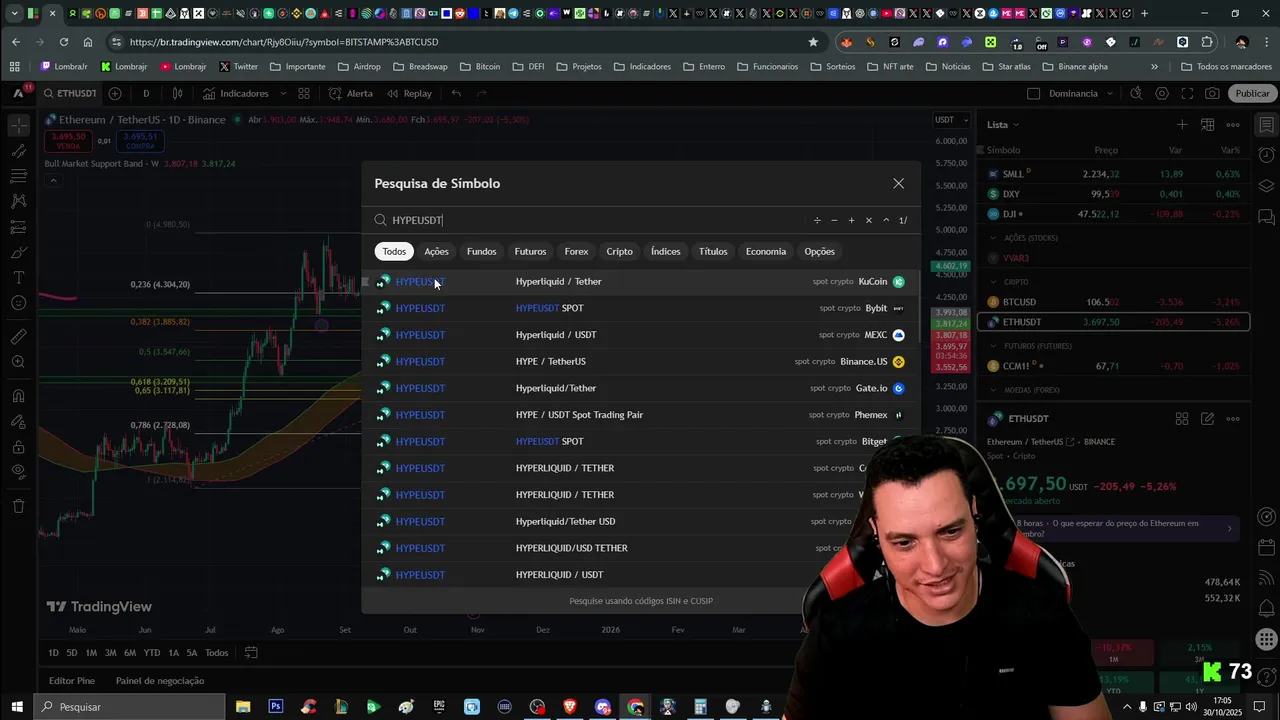Image resolution: width=1280 pixels, height=720 pixels.
Task: Choose HYPEUSDT result from Phemex
Action: pos(640,415)
